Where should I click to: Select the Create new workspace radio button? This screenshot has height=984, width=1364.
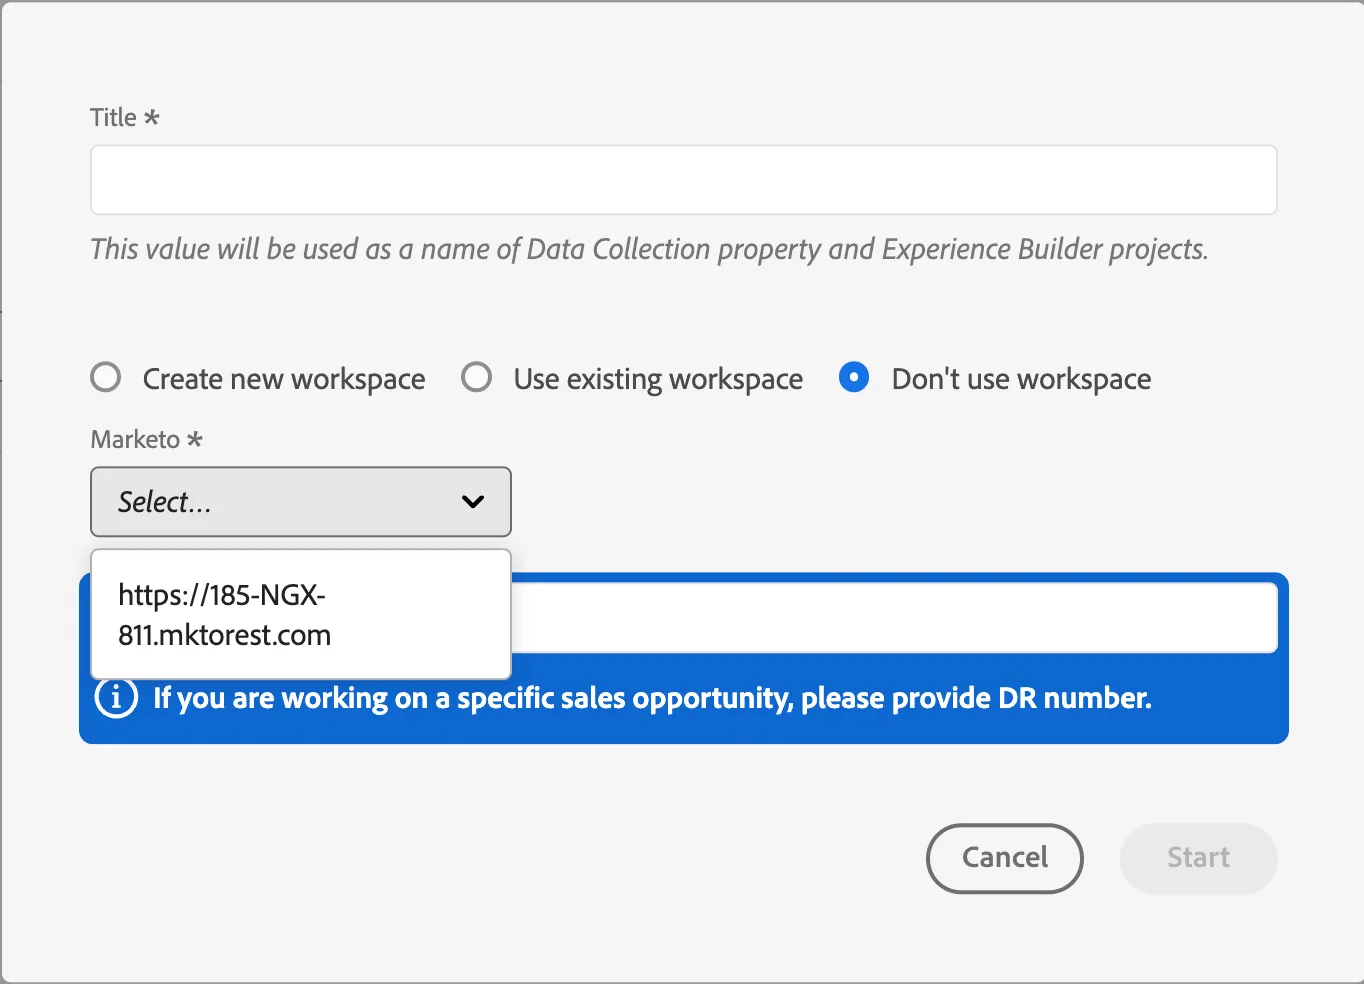tap(106, 378)
